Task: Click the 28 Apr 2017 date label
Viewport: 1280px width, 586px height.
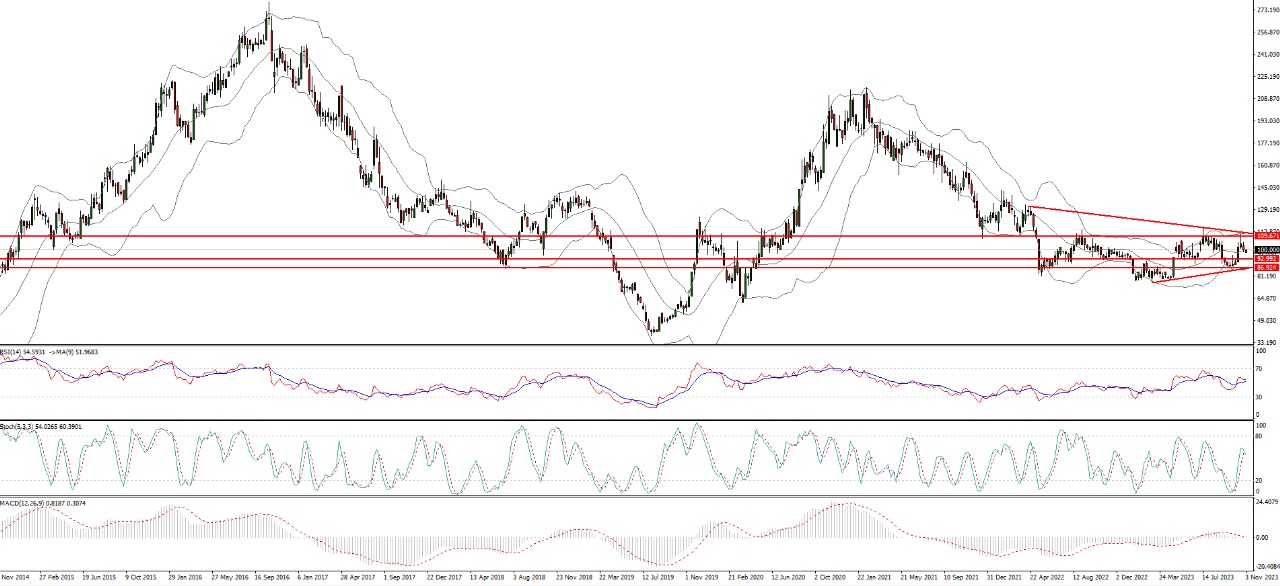Action: 357,577
